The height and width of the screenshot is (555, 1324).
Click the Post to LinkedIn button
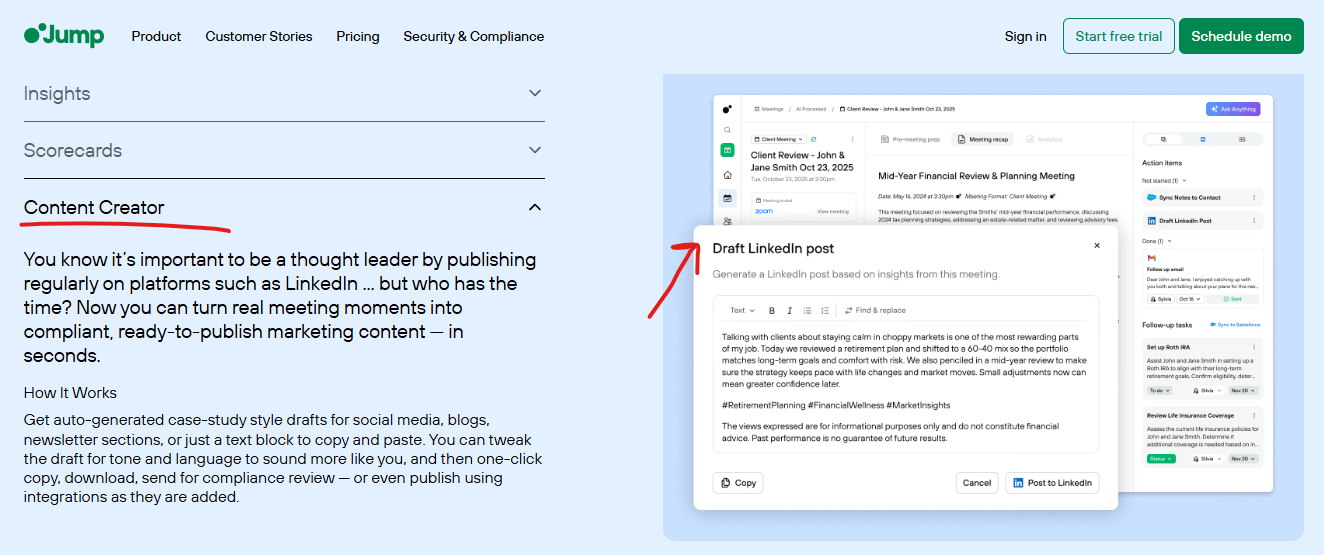[1052, 483]
